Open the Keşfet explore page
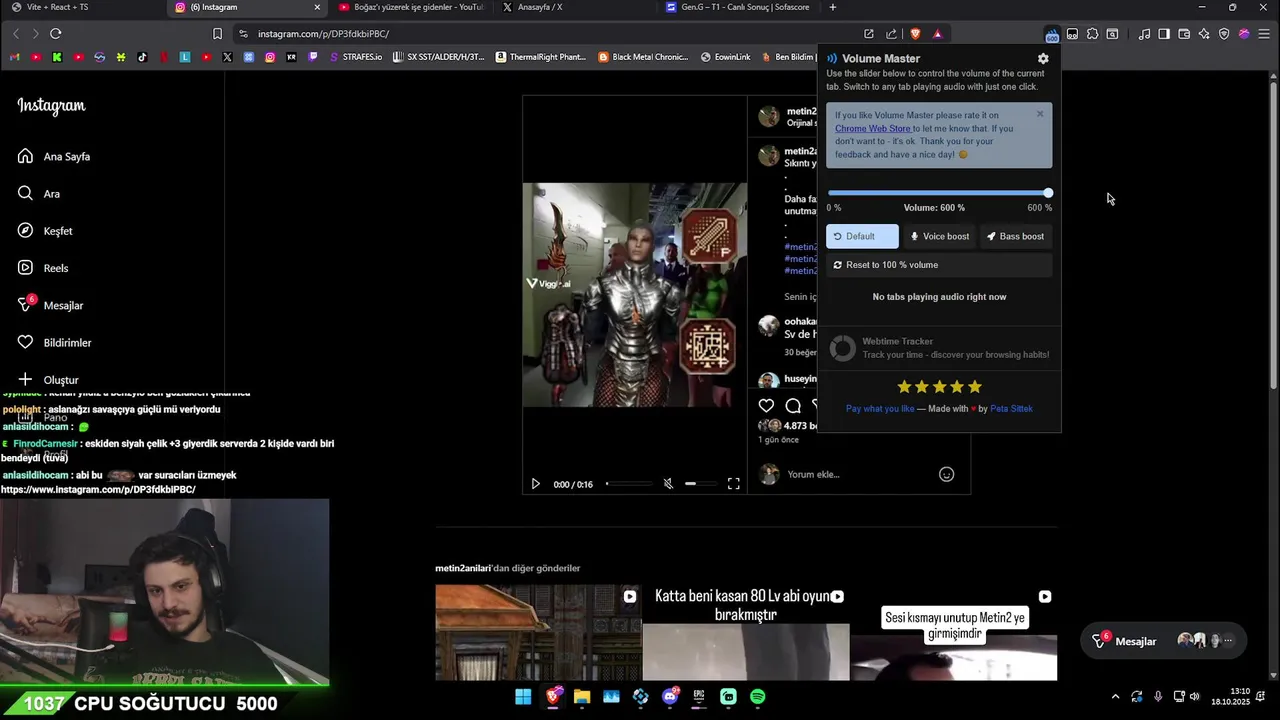Screen dimensions: 1280x720 (46, 231)
